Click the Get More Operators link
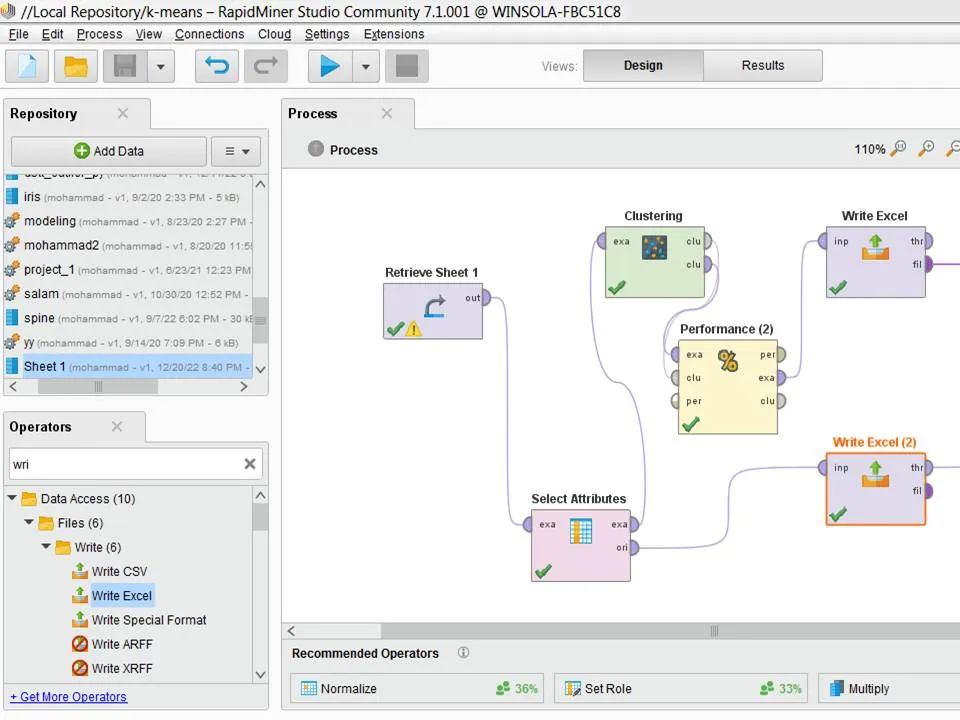Screen dimensions: 960x720 pyautogui.click(x=68, y=697)
